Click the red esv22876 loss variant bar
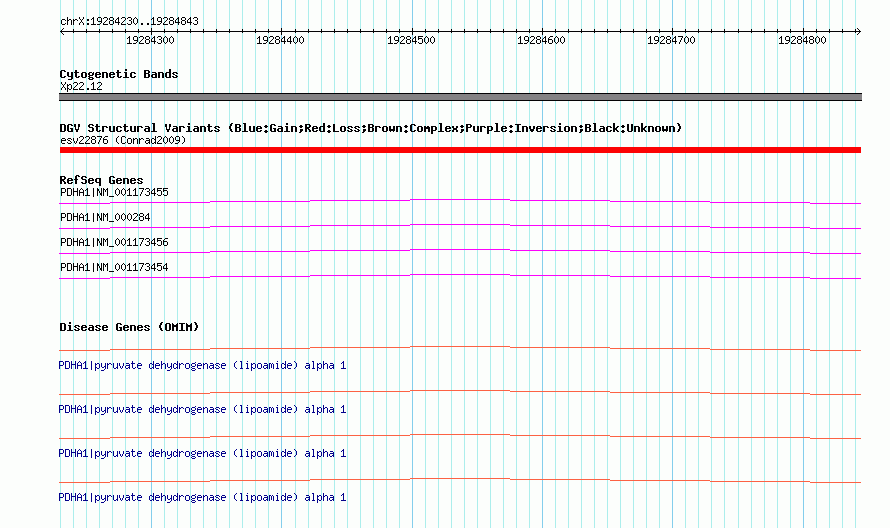Image resolution: width=890 pixels, height=528 pixels. [460, 150]
